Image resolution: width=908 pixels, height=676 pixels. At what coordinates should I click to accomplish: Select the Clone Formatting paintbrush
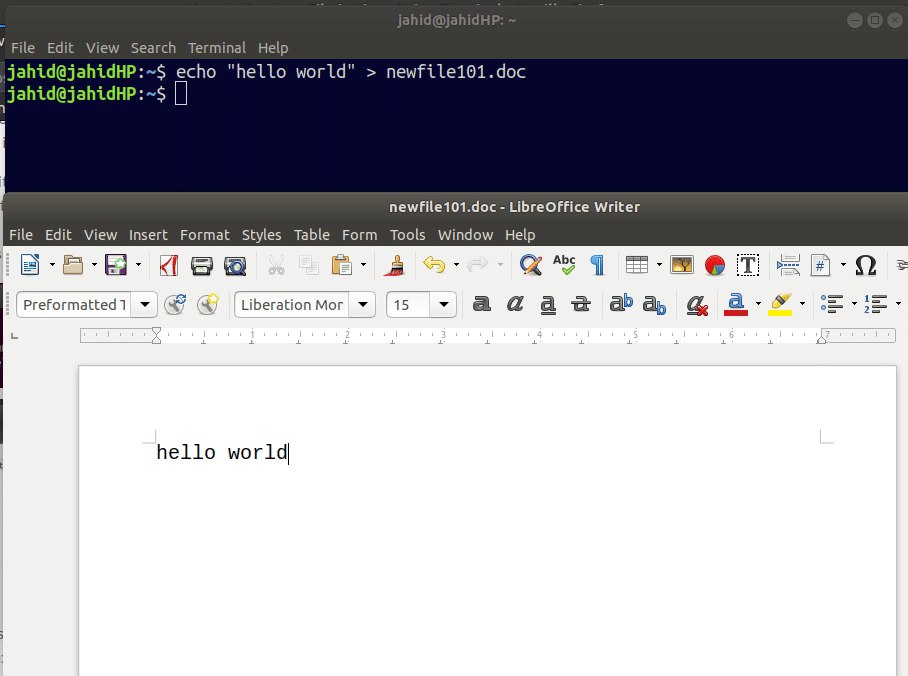397,265
